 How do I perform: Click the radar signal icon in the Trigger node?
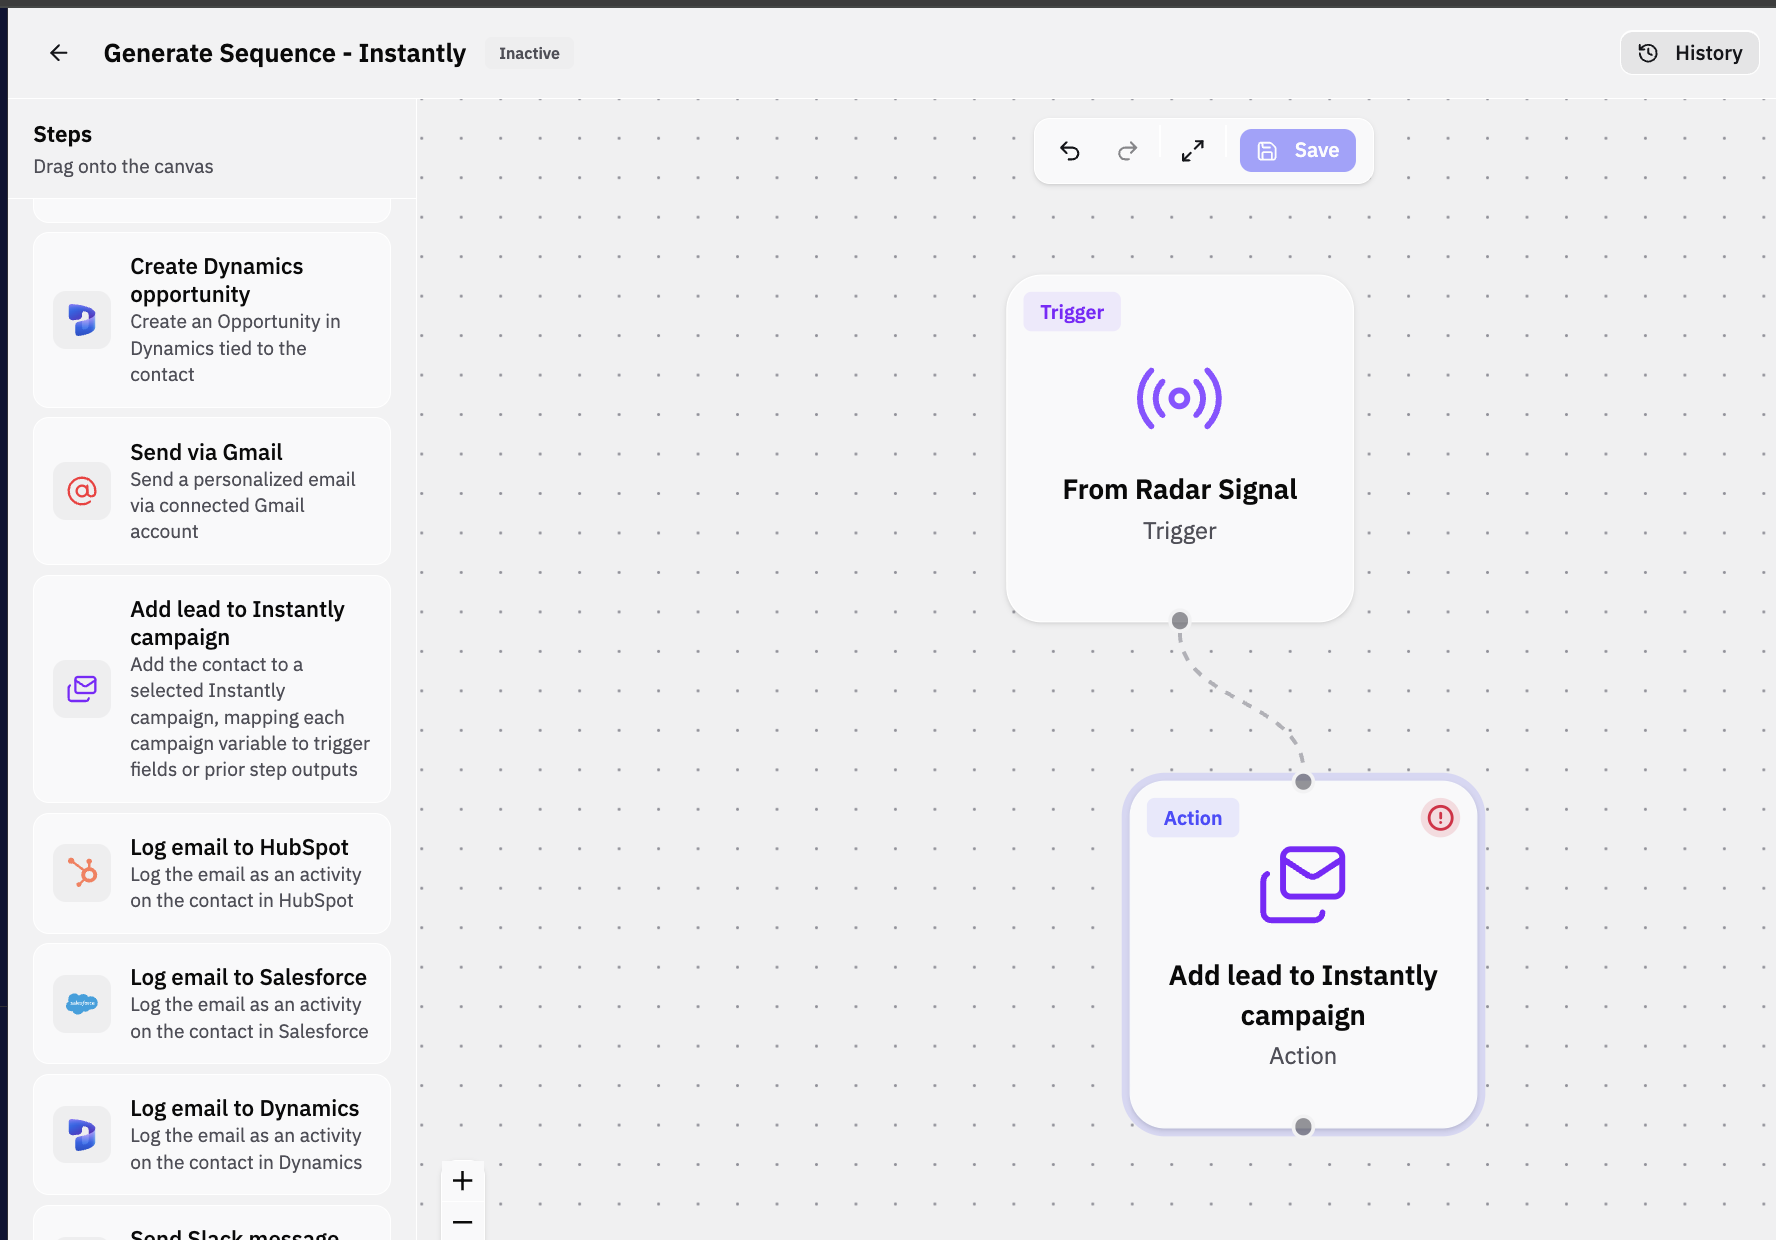(1179, 398)
